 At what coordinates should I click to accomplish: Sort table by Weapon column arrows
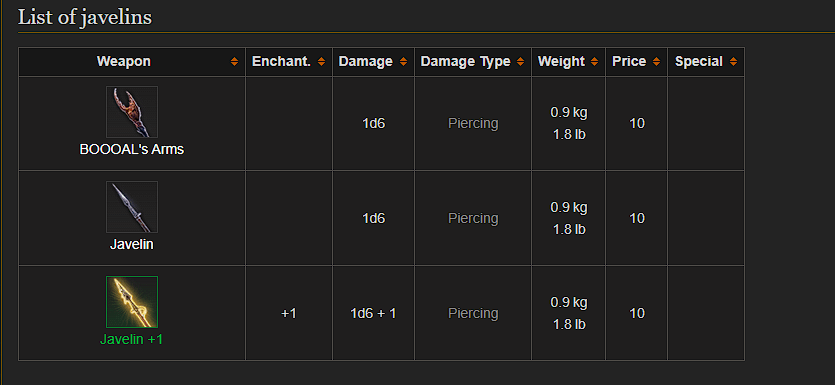pyautogui.click(x=234, y=62)
